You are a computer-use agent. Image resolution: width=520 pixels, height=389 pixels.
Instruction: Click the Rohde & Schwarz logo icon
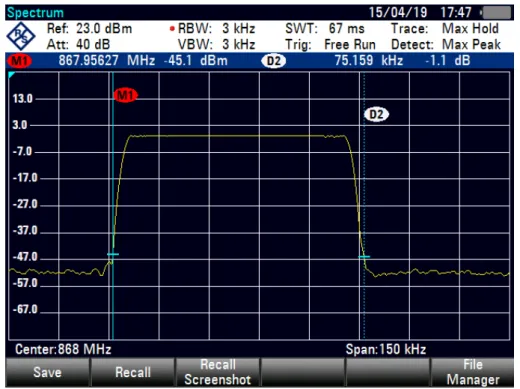[21, 36]
